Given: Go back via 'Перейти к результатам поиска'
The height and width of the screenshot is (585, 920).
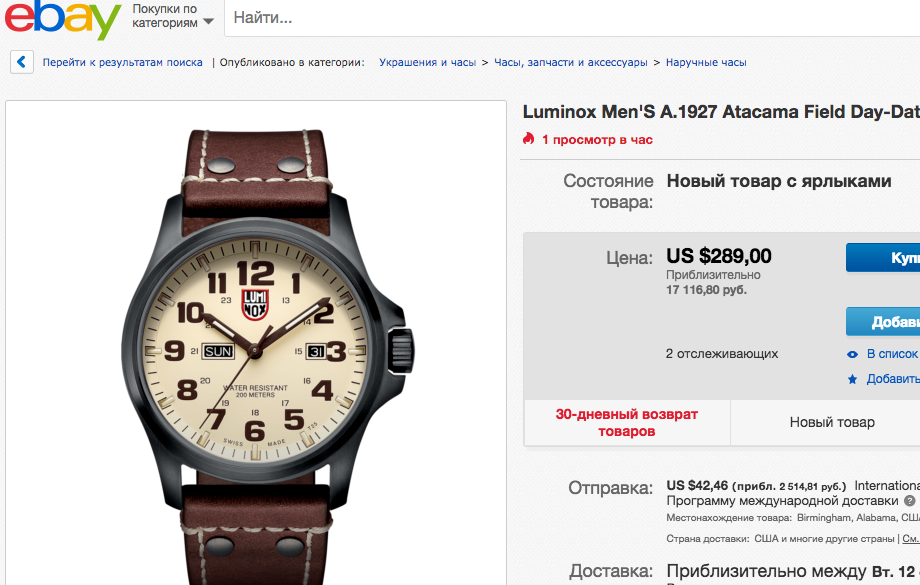Looking at the screenshot, I should 122,62.
